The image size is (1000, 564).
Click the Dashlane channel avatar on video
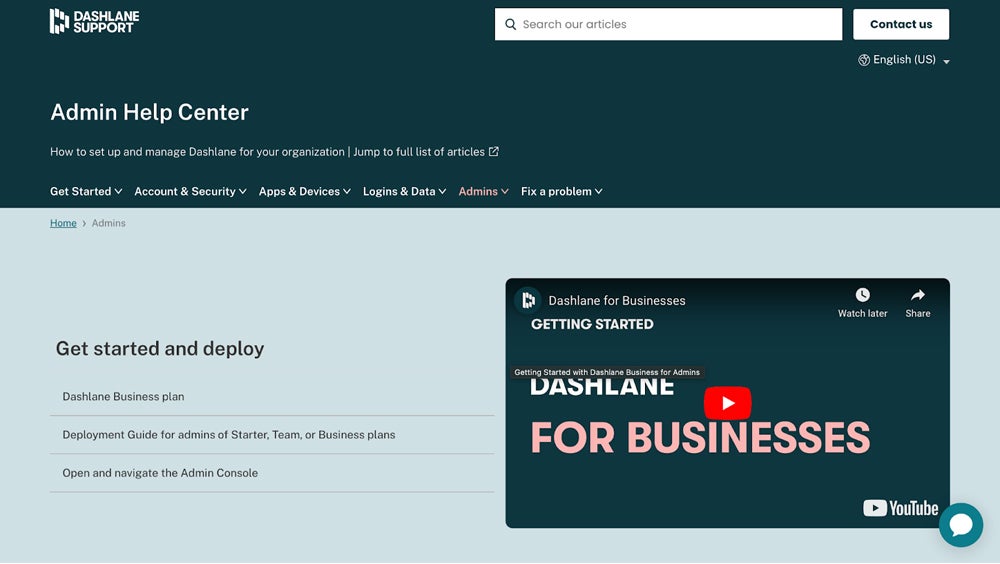pyautogui.click(x=528, y=300)
